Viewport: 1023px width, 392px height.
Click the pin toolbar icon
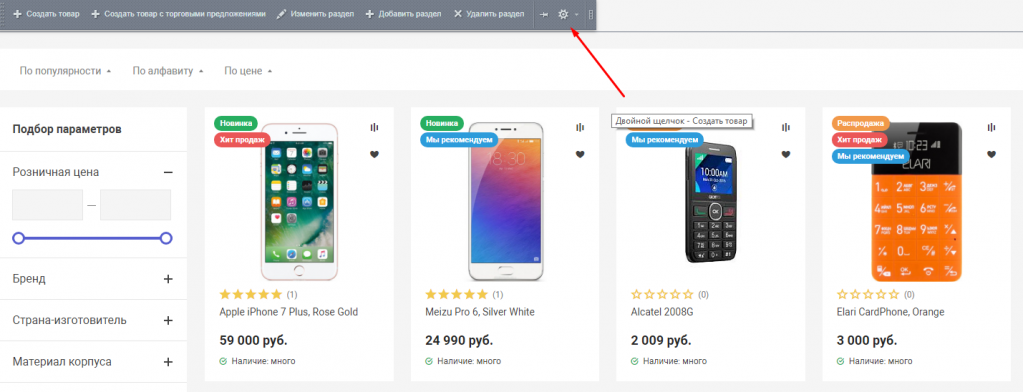(x=543, y=14)
